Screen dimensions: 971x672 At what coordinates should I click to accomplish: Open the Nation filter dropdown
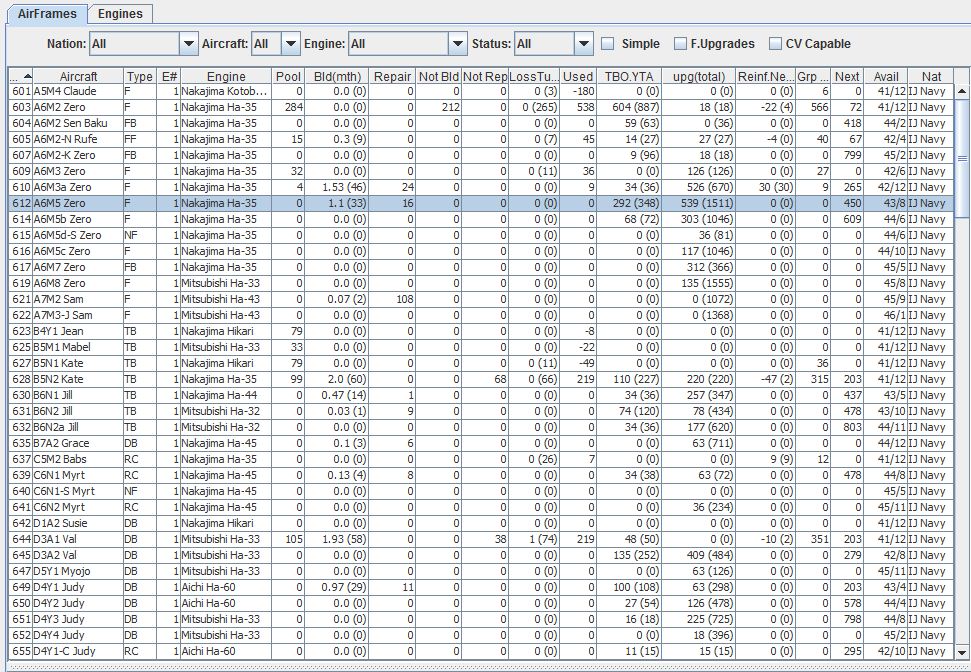189,44
